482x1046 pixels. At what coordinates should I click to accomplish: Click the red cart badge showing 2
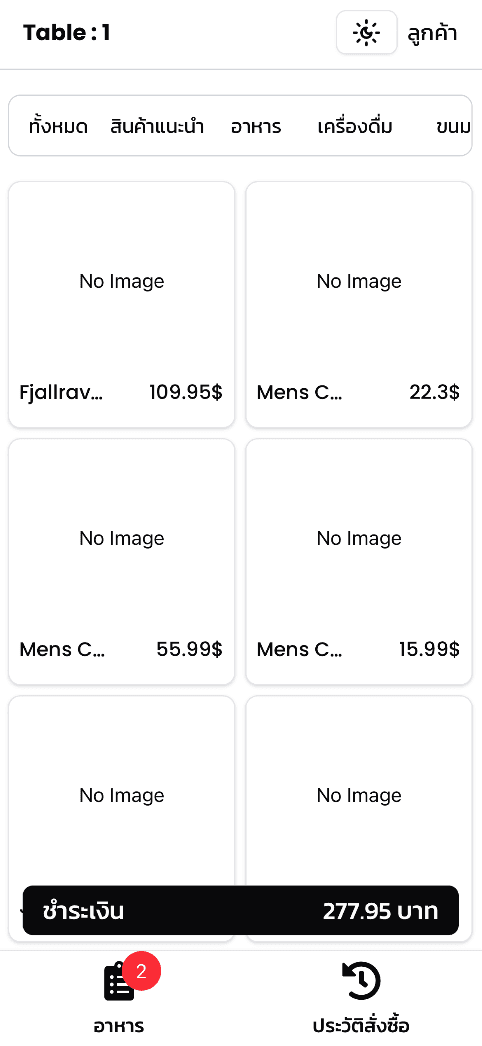tap(141, 971)
